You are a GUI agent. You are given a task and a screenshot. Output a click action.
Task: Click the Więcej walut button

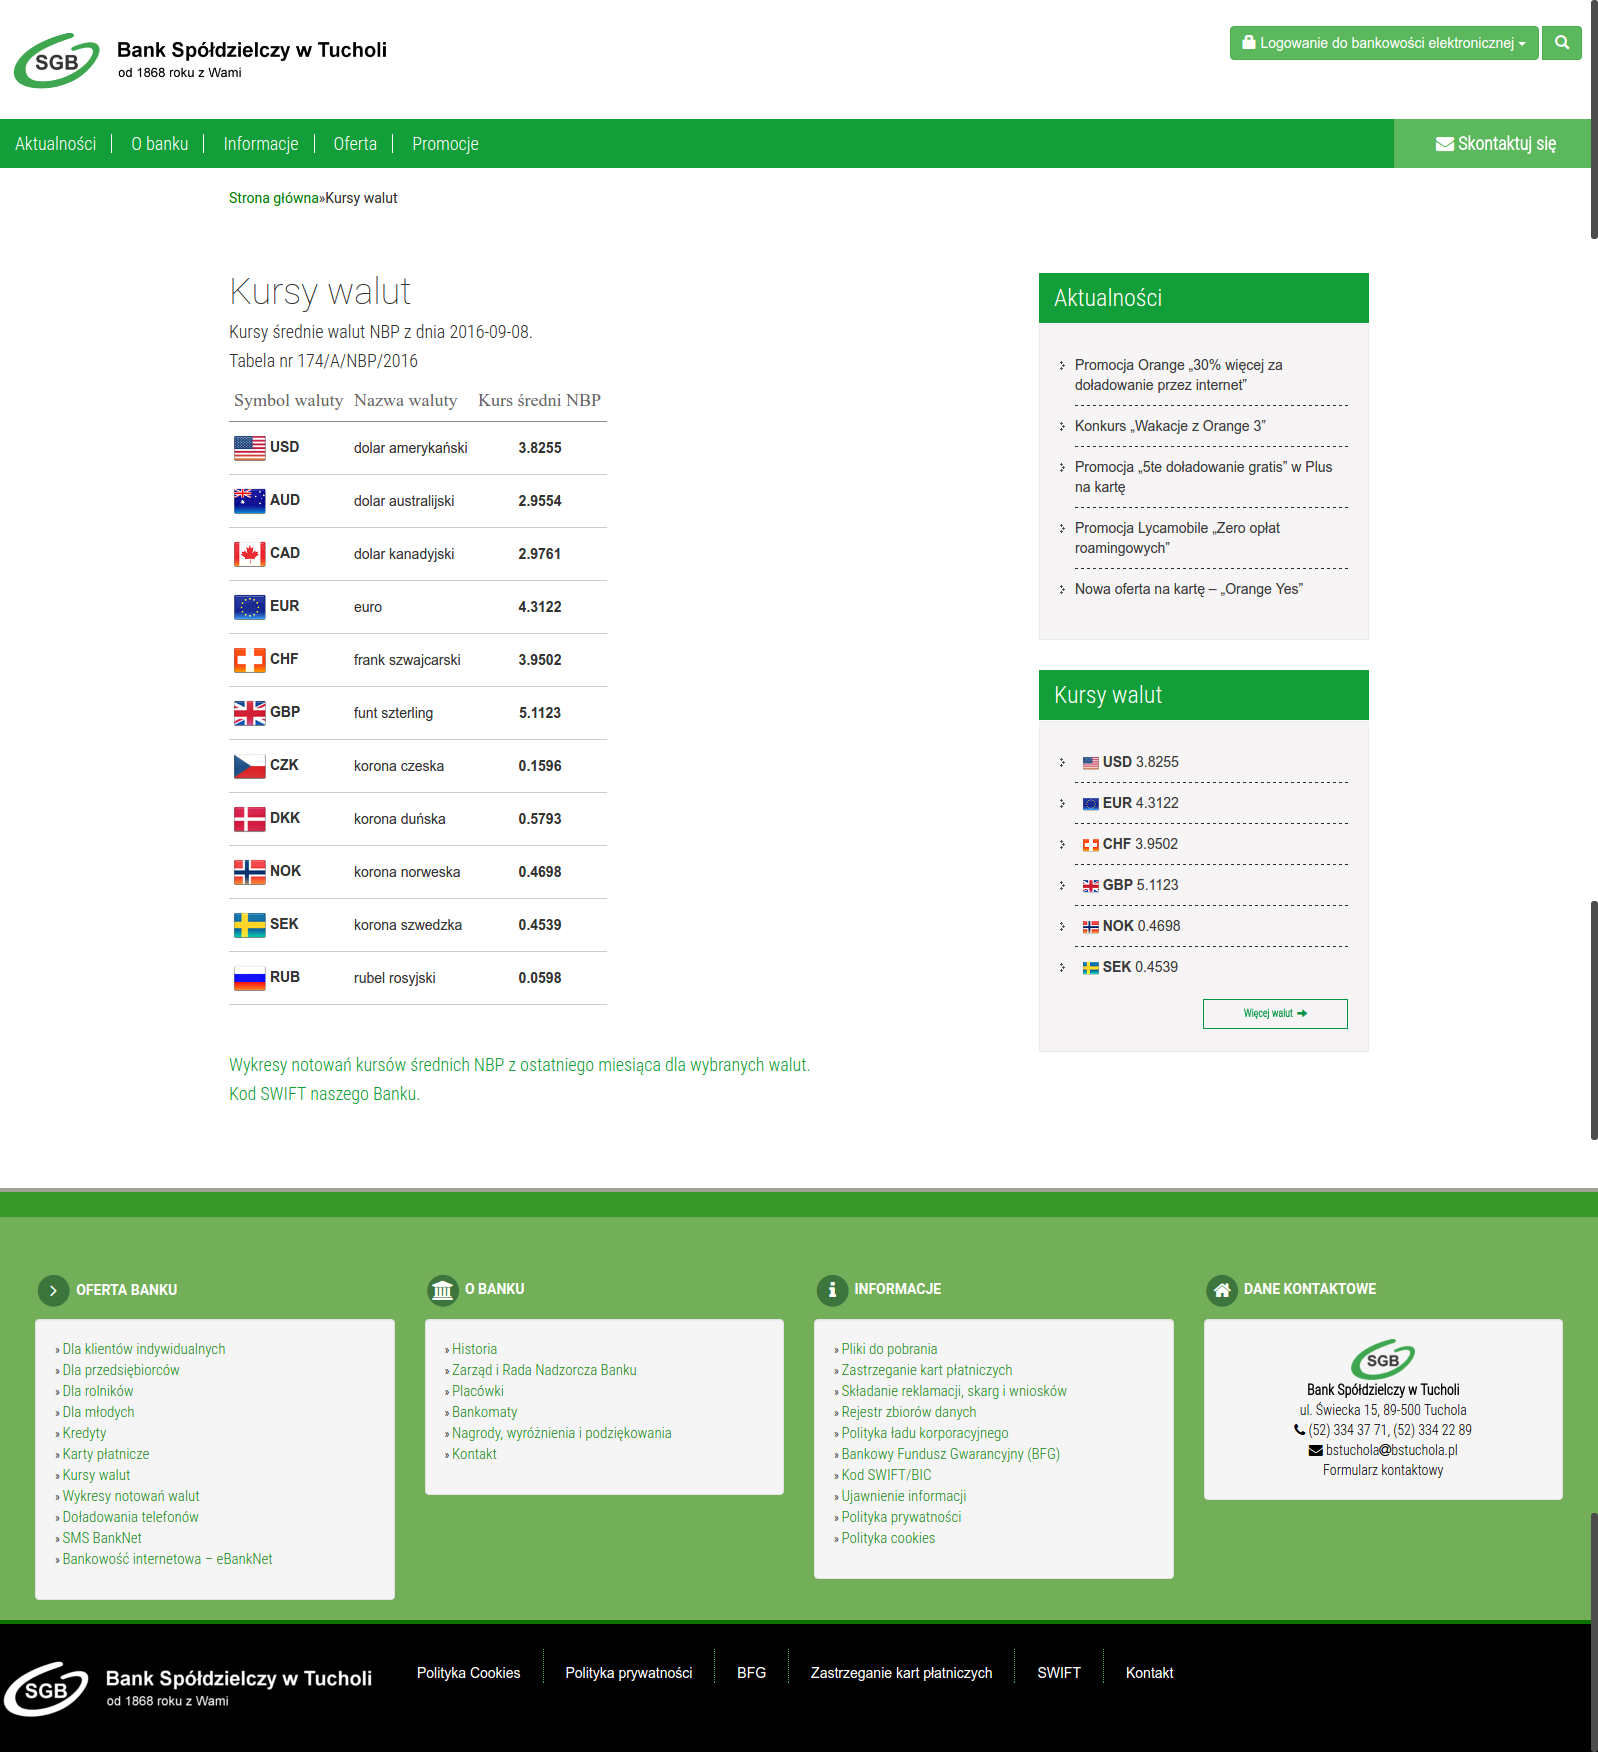(1275, 1014)
